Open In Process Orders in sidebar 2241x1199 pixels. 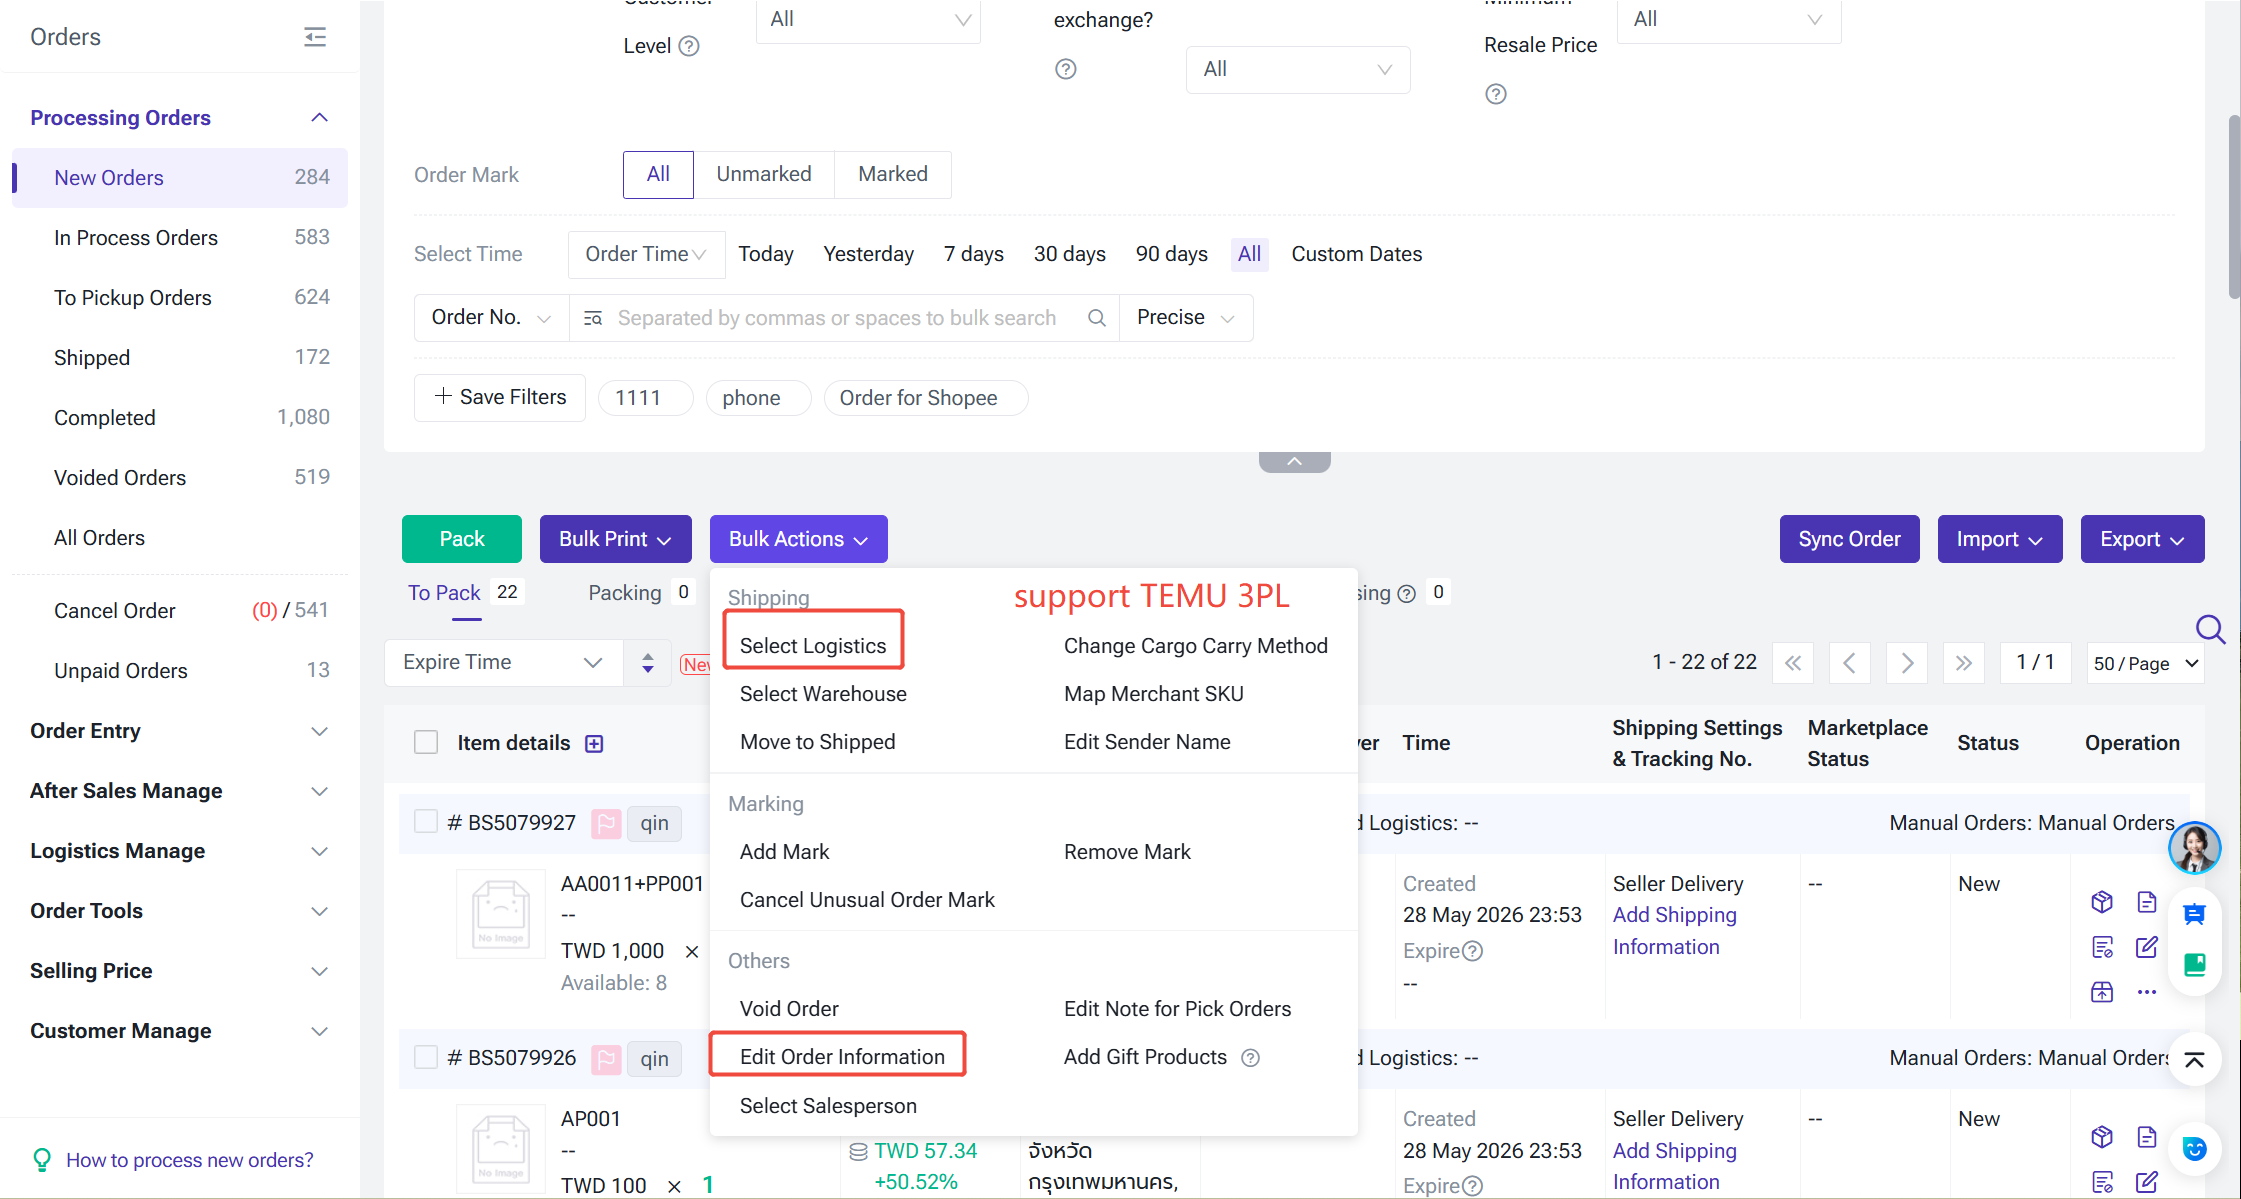tap(179, 238)
